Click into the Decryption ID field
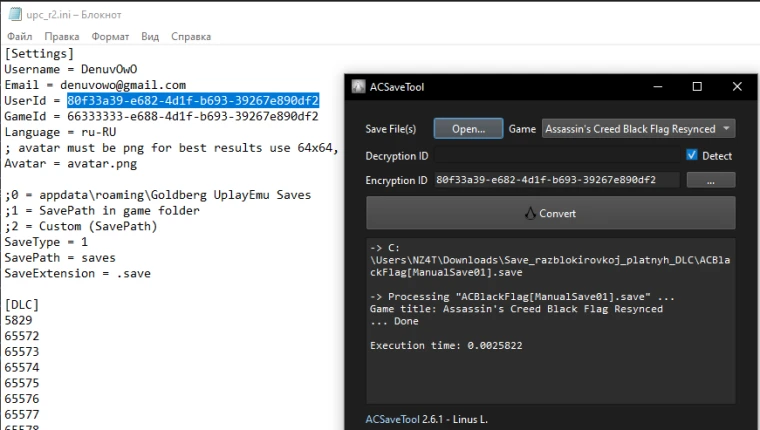Image resolution: width=760 pixels, height=430 pixels. point(557,156)
